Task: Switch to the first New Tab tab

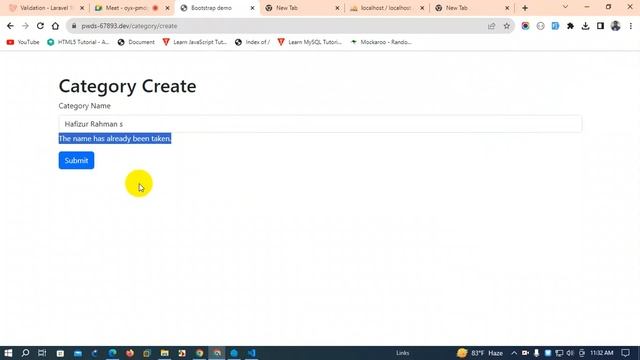Action: [x=301, y=8]
